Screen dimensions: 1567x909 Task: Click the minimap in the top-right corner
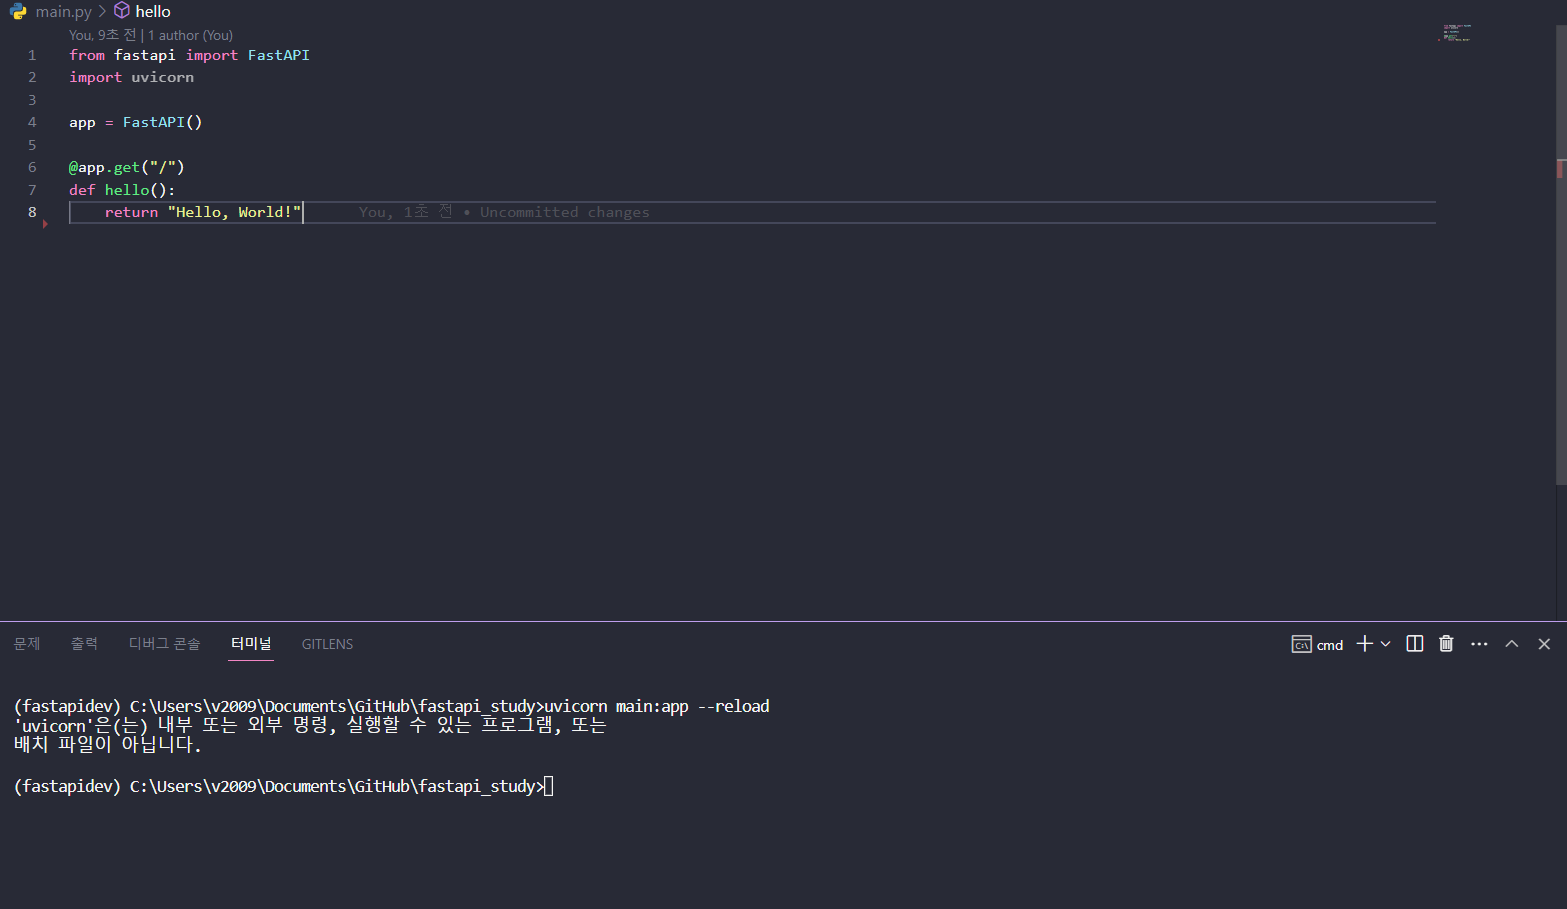pos(1455,33)
